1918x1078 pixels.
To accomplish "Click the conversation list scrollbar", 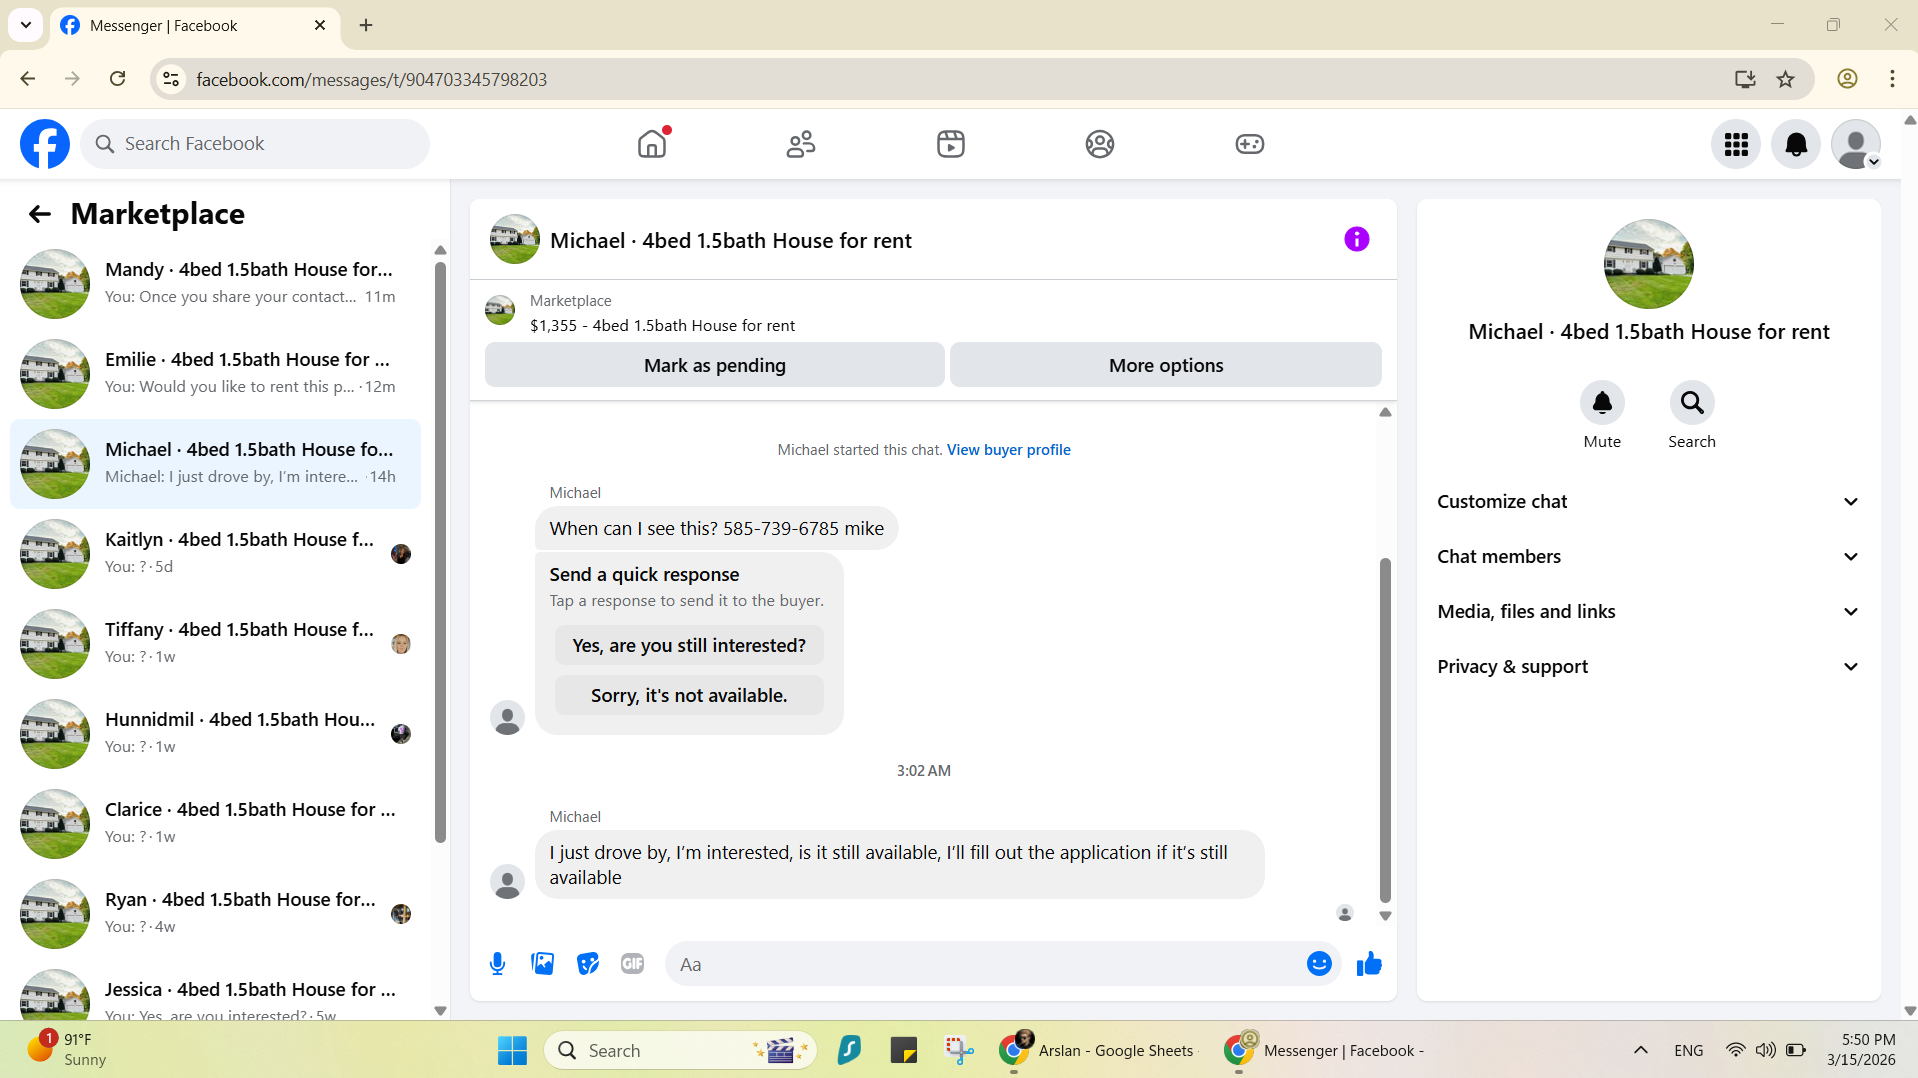I will tap(440, 552).
